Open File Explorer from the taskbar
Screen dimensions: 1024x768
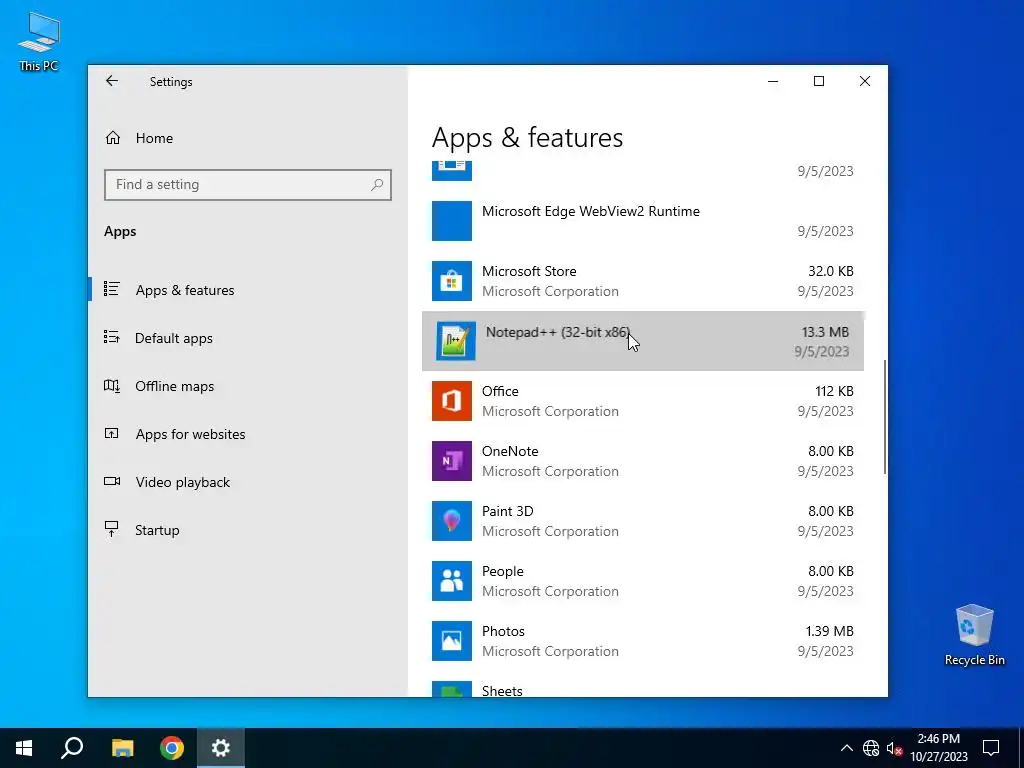click(122, 748)
